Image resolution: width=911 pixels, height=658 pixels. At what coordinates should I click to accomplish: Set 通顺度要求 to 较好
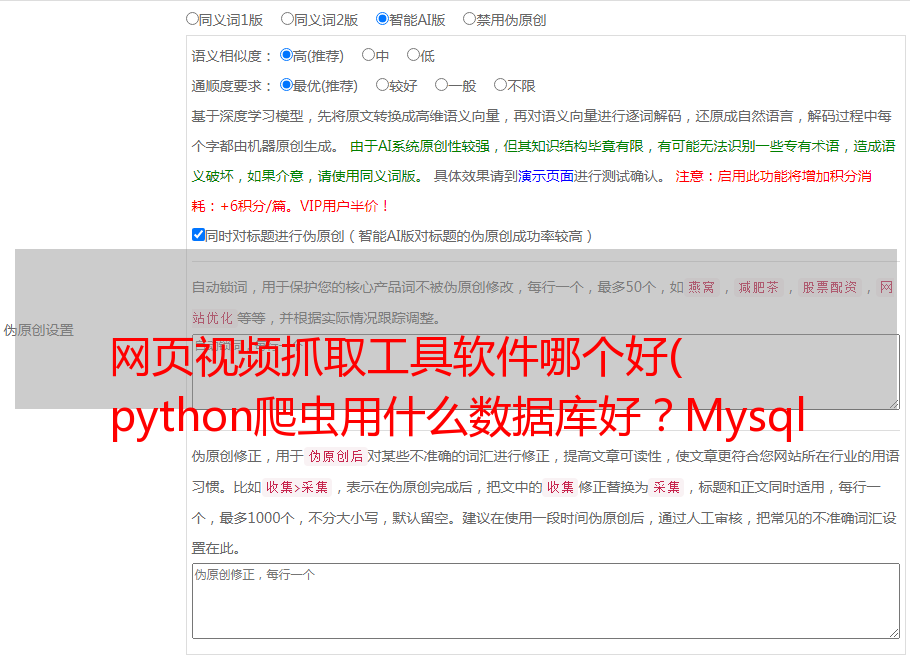pyautogui.click(x=382, y=85)
